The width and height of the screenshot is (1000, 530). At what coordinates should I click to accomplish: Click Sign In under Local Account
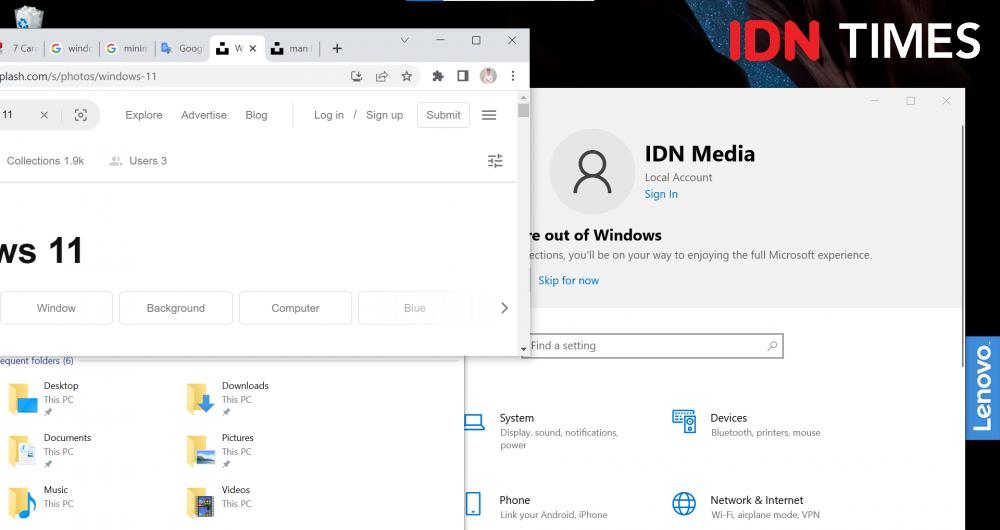(661, 195)
